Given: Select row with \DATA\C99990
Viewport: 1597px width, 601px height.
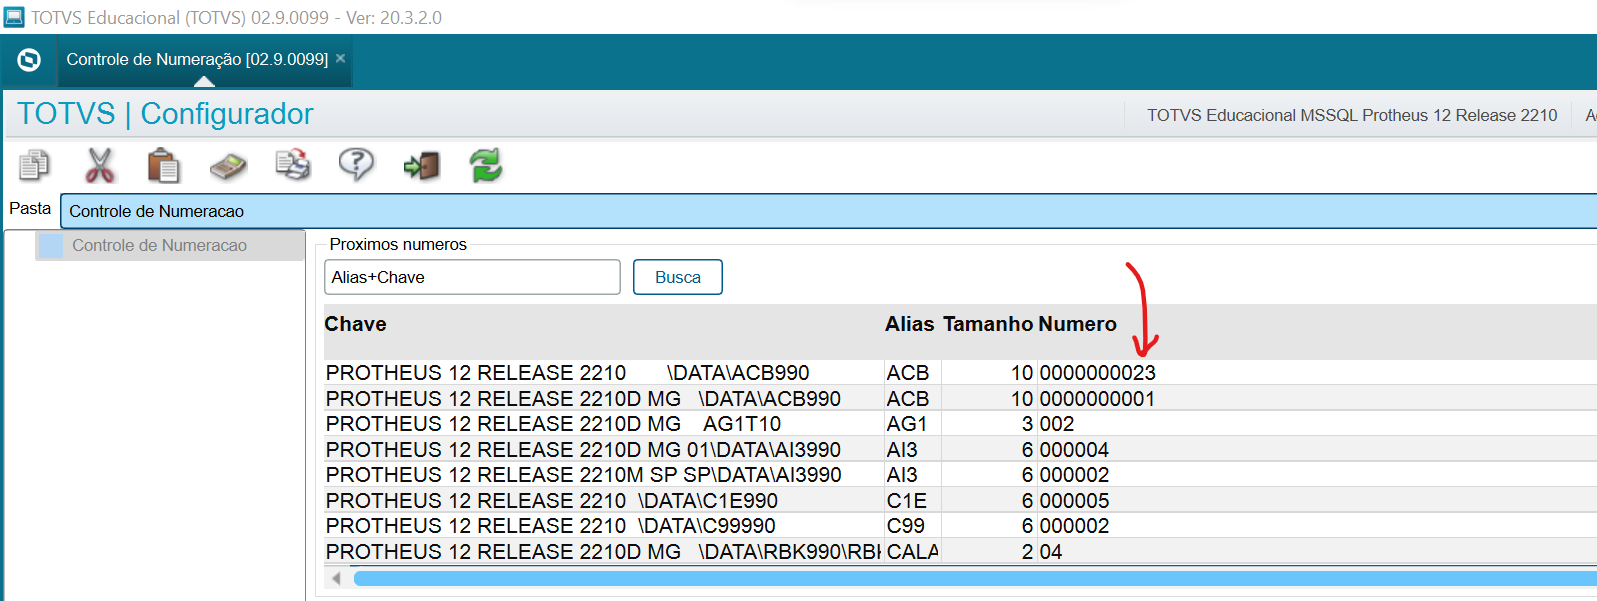Looking at the screenshot, I should click(x=960, y=526).
